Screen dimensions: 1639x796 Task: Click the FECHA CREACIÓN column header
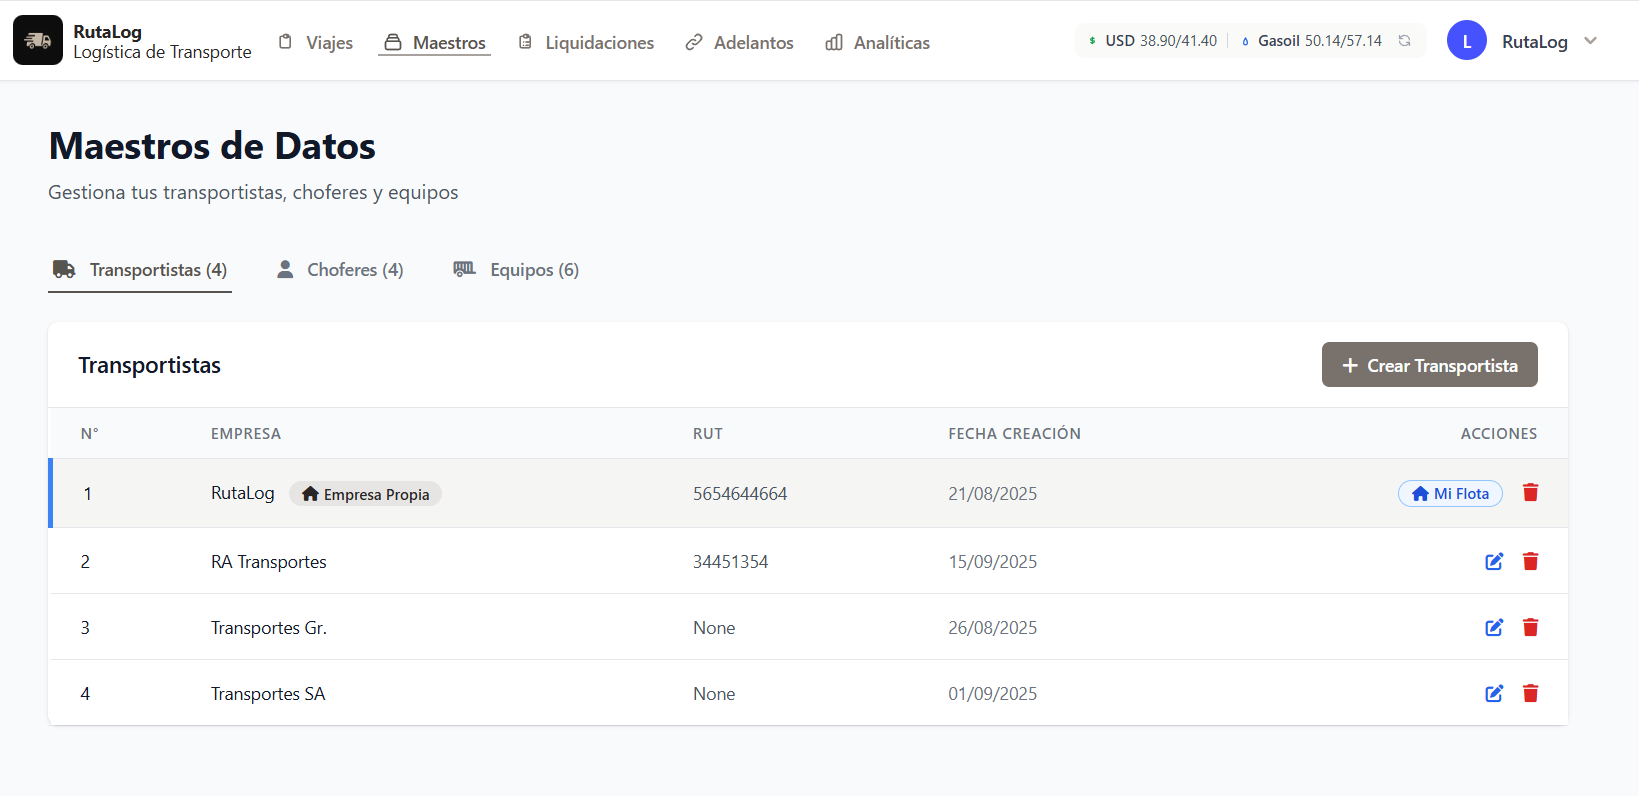point(1015,434)
